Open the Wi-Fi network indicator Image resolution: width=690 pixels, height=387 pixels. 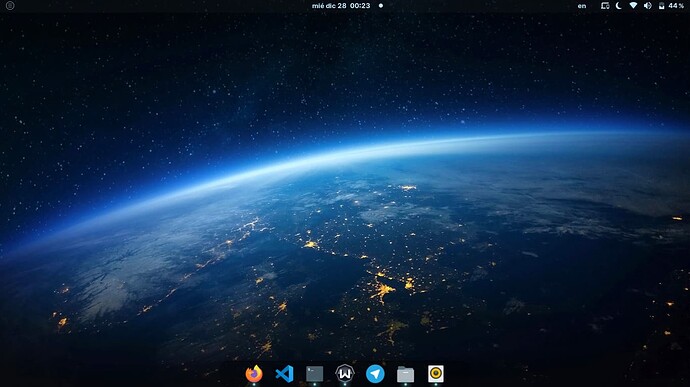(633, 6)
